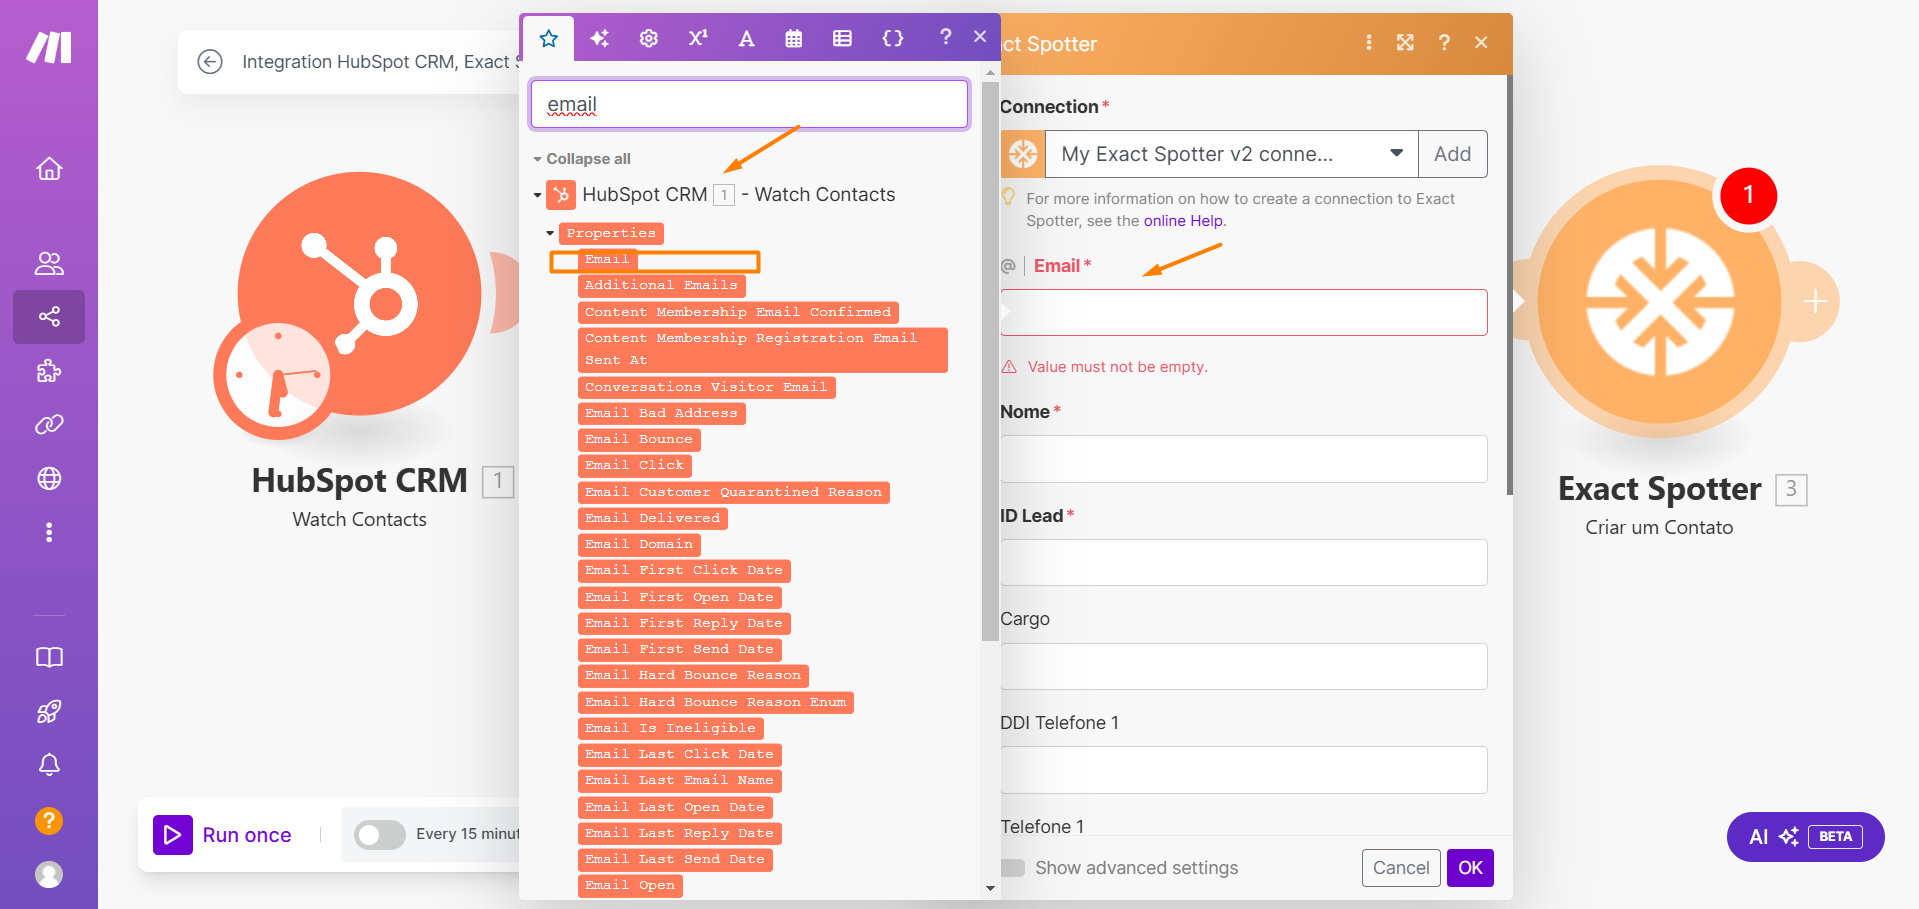The height and width of the screenshot is (909, 1919).
Task: Click the email search field
Action: 749,104
